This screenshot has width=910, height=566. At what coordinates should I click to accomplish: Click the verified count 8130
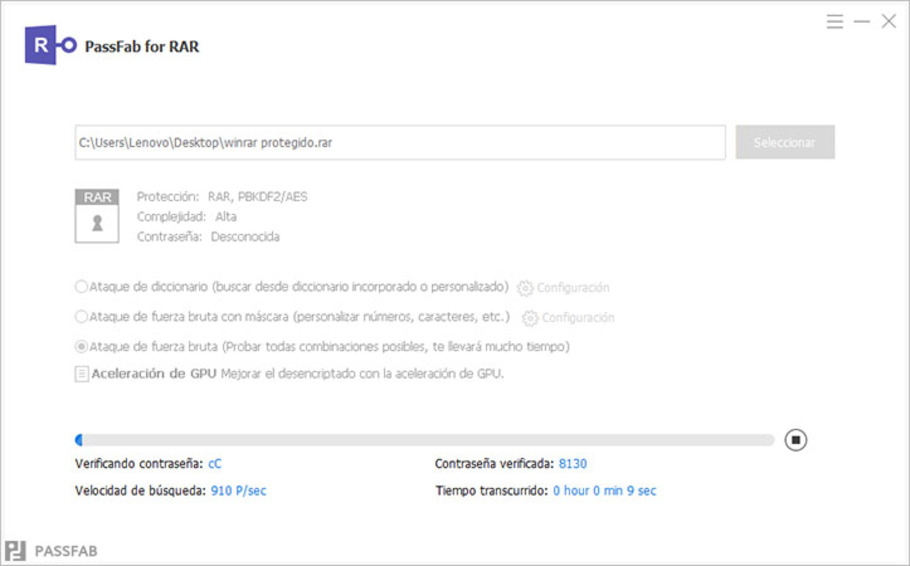click(x=573, y=464)
